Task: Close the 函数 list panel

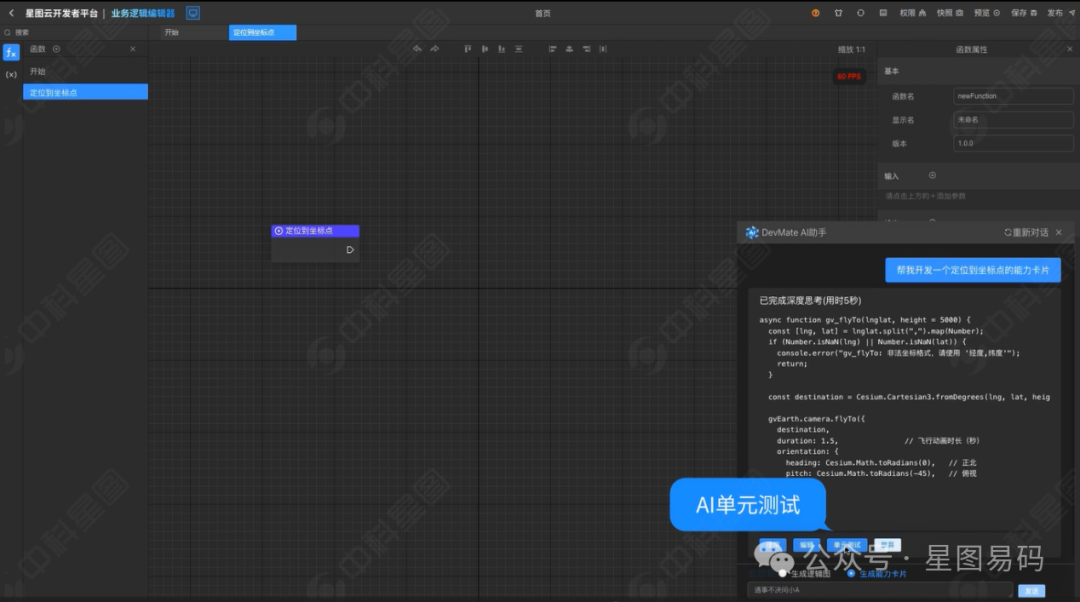Action: [x=133, y=49]
